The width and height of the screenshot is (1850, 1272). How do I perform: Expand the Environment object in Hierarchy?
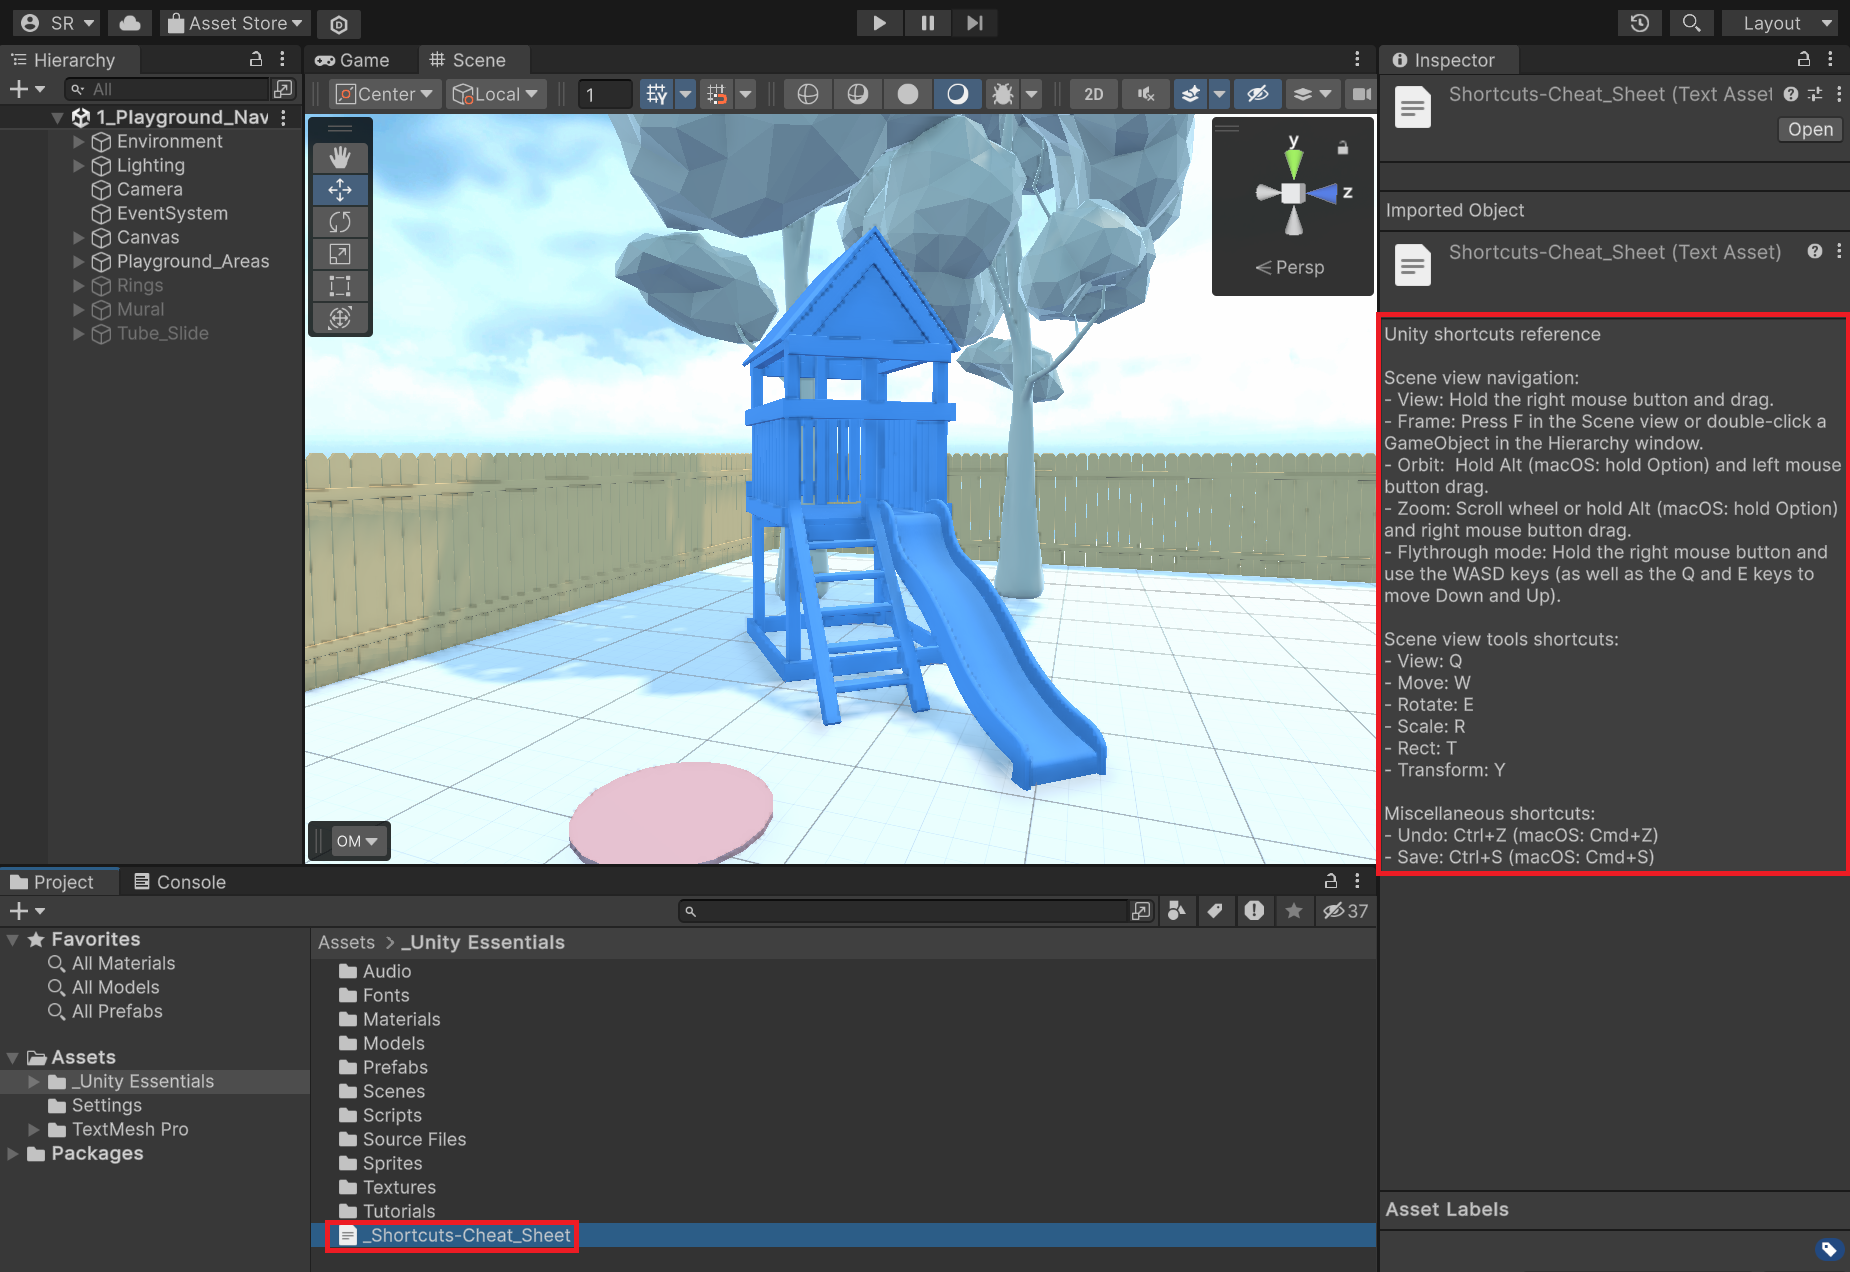pos(79,142)
